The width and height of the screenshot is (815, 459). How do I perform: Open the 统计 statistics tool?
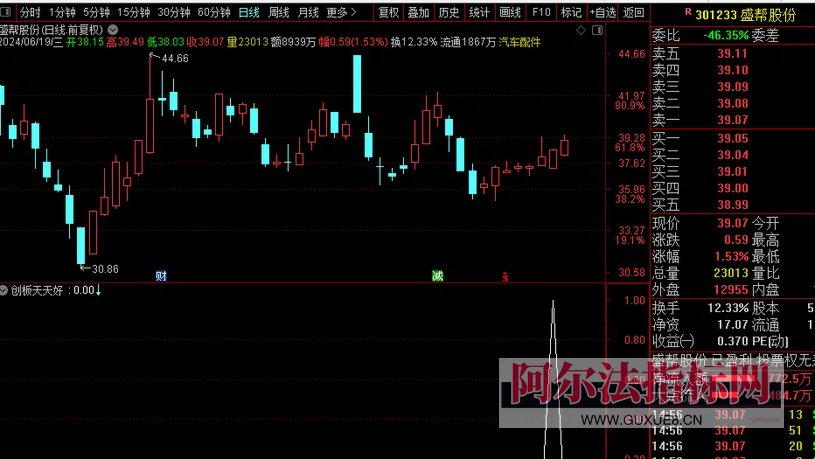point(479,12)
